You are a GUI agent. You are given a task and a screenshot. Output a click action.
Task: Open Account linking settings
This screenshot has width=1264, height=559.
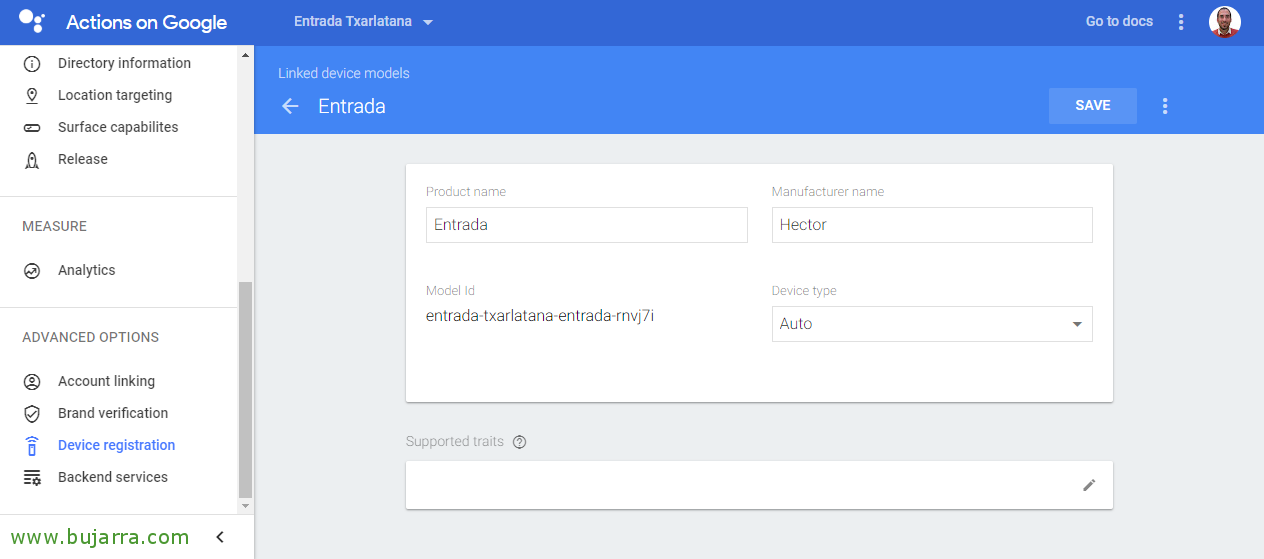point(106,381)
